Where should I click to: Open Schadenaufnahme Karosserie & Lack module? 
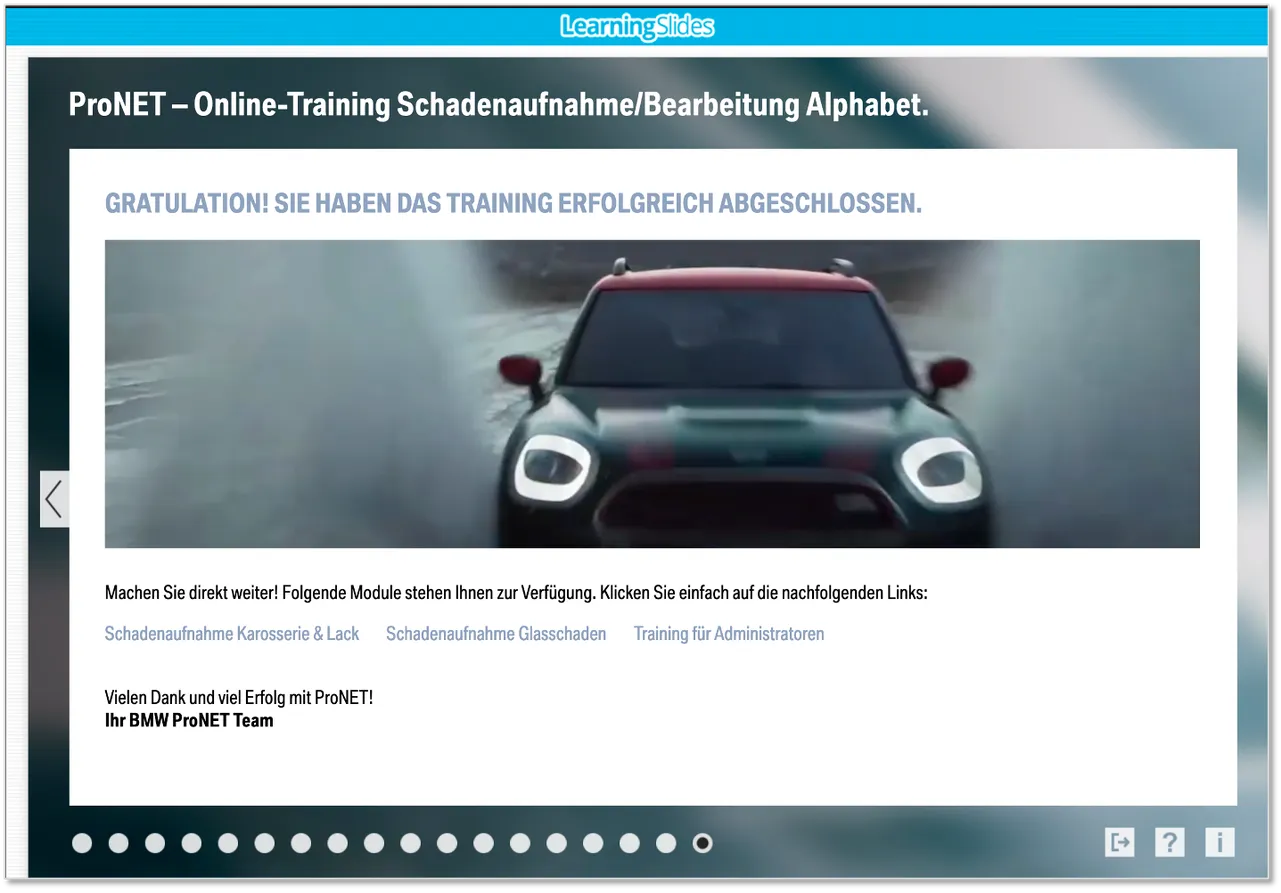coord(232,634)
